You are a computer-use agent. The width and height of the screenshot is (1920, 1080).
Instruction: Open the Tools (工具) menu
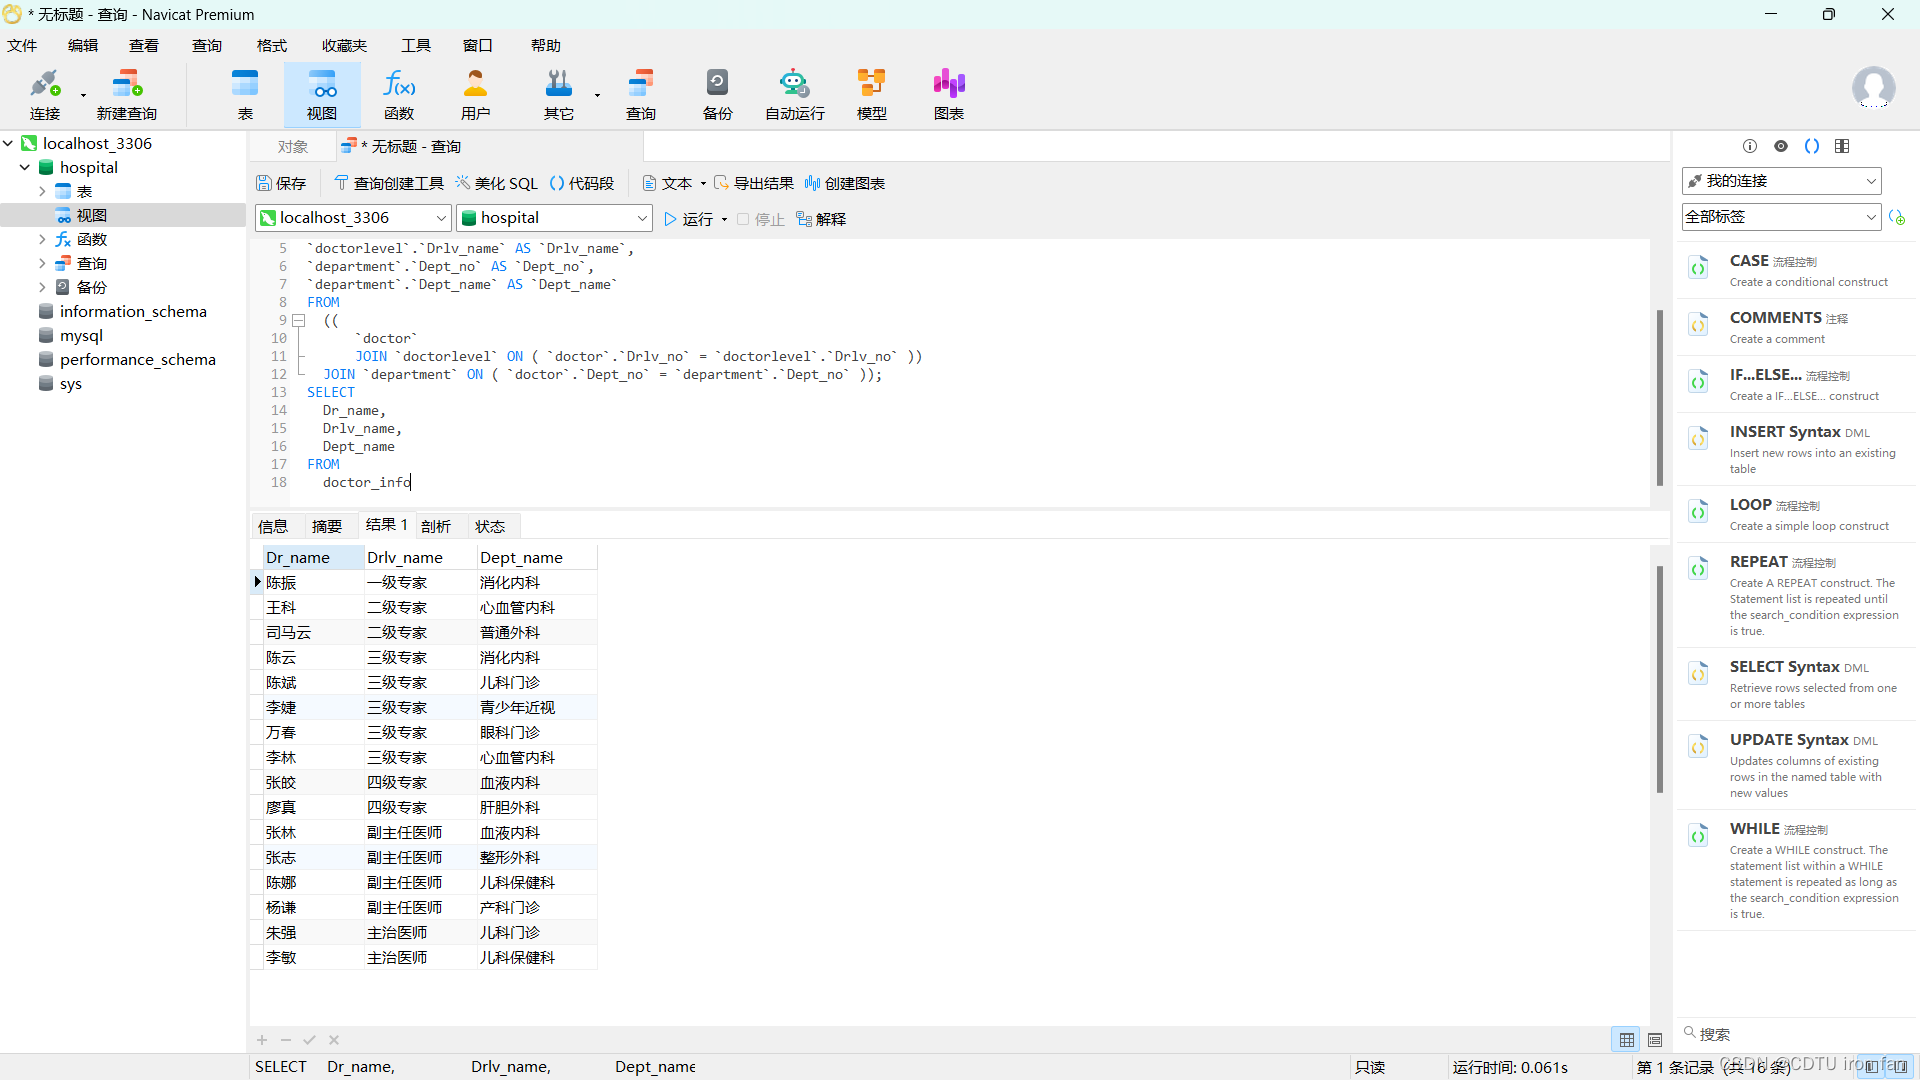coord(416,45)
